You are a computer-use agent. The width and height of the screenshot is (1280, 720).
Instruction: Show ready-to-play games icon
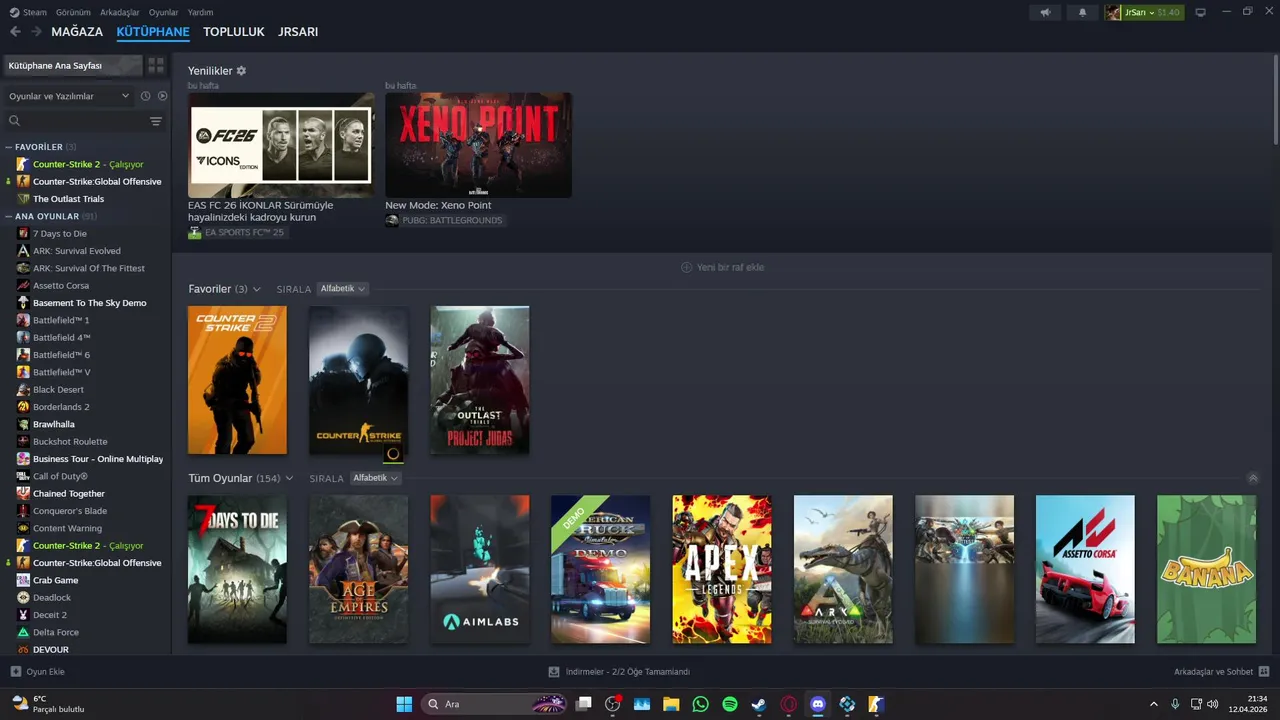[162, 96]
